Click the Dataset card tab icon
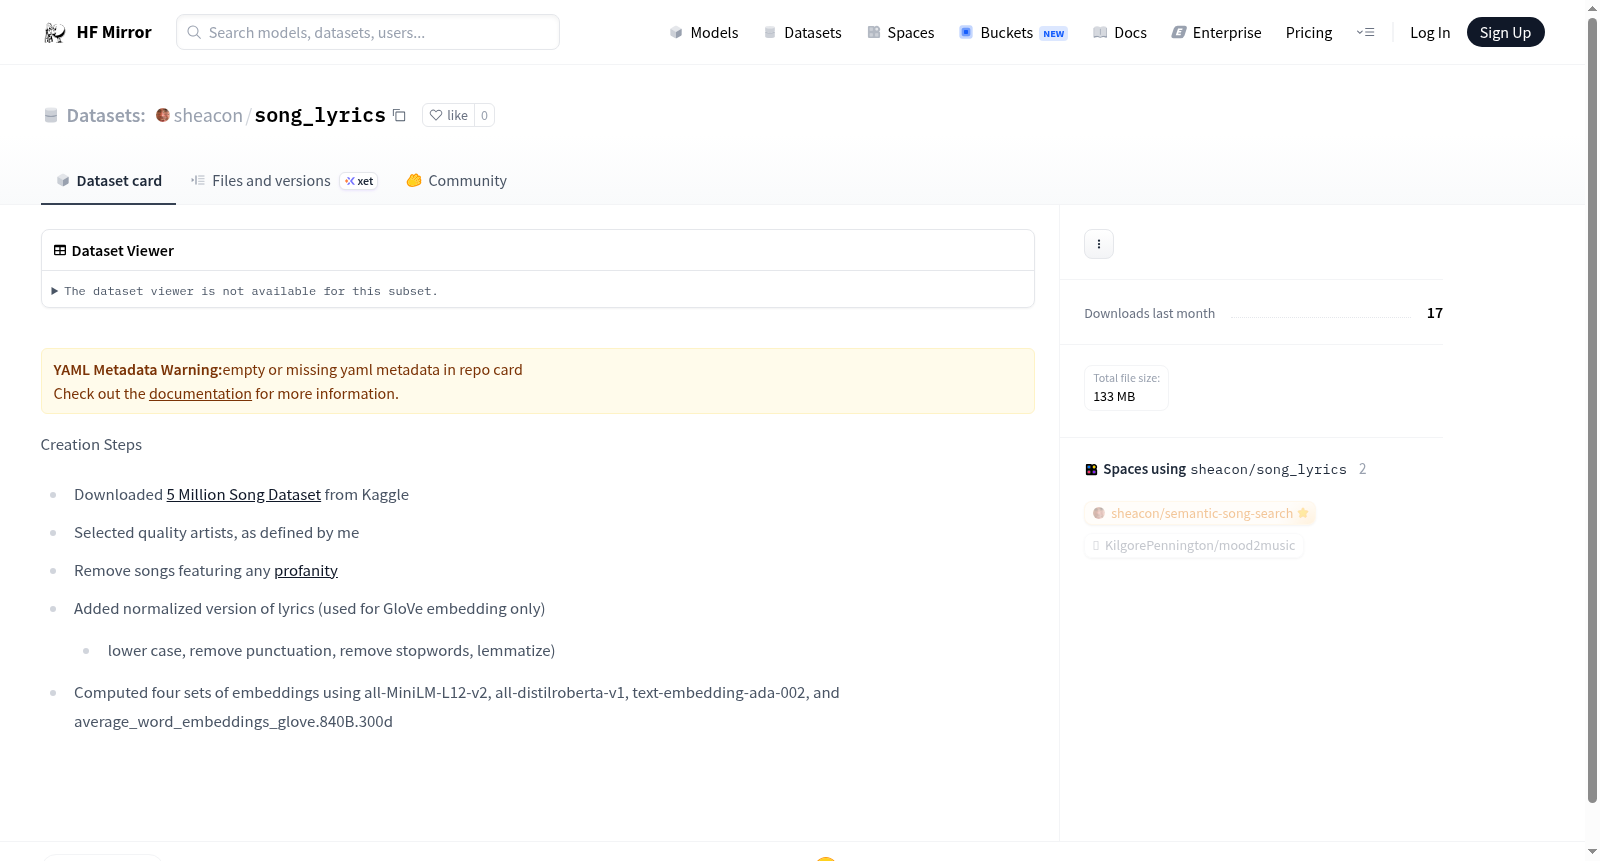The width and height of the screenshot is (1600, 861). 63,181
